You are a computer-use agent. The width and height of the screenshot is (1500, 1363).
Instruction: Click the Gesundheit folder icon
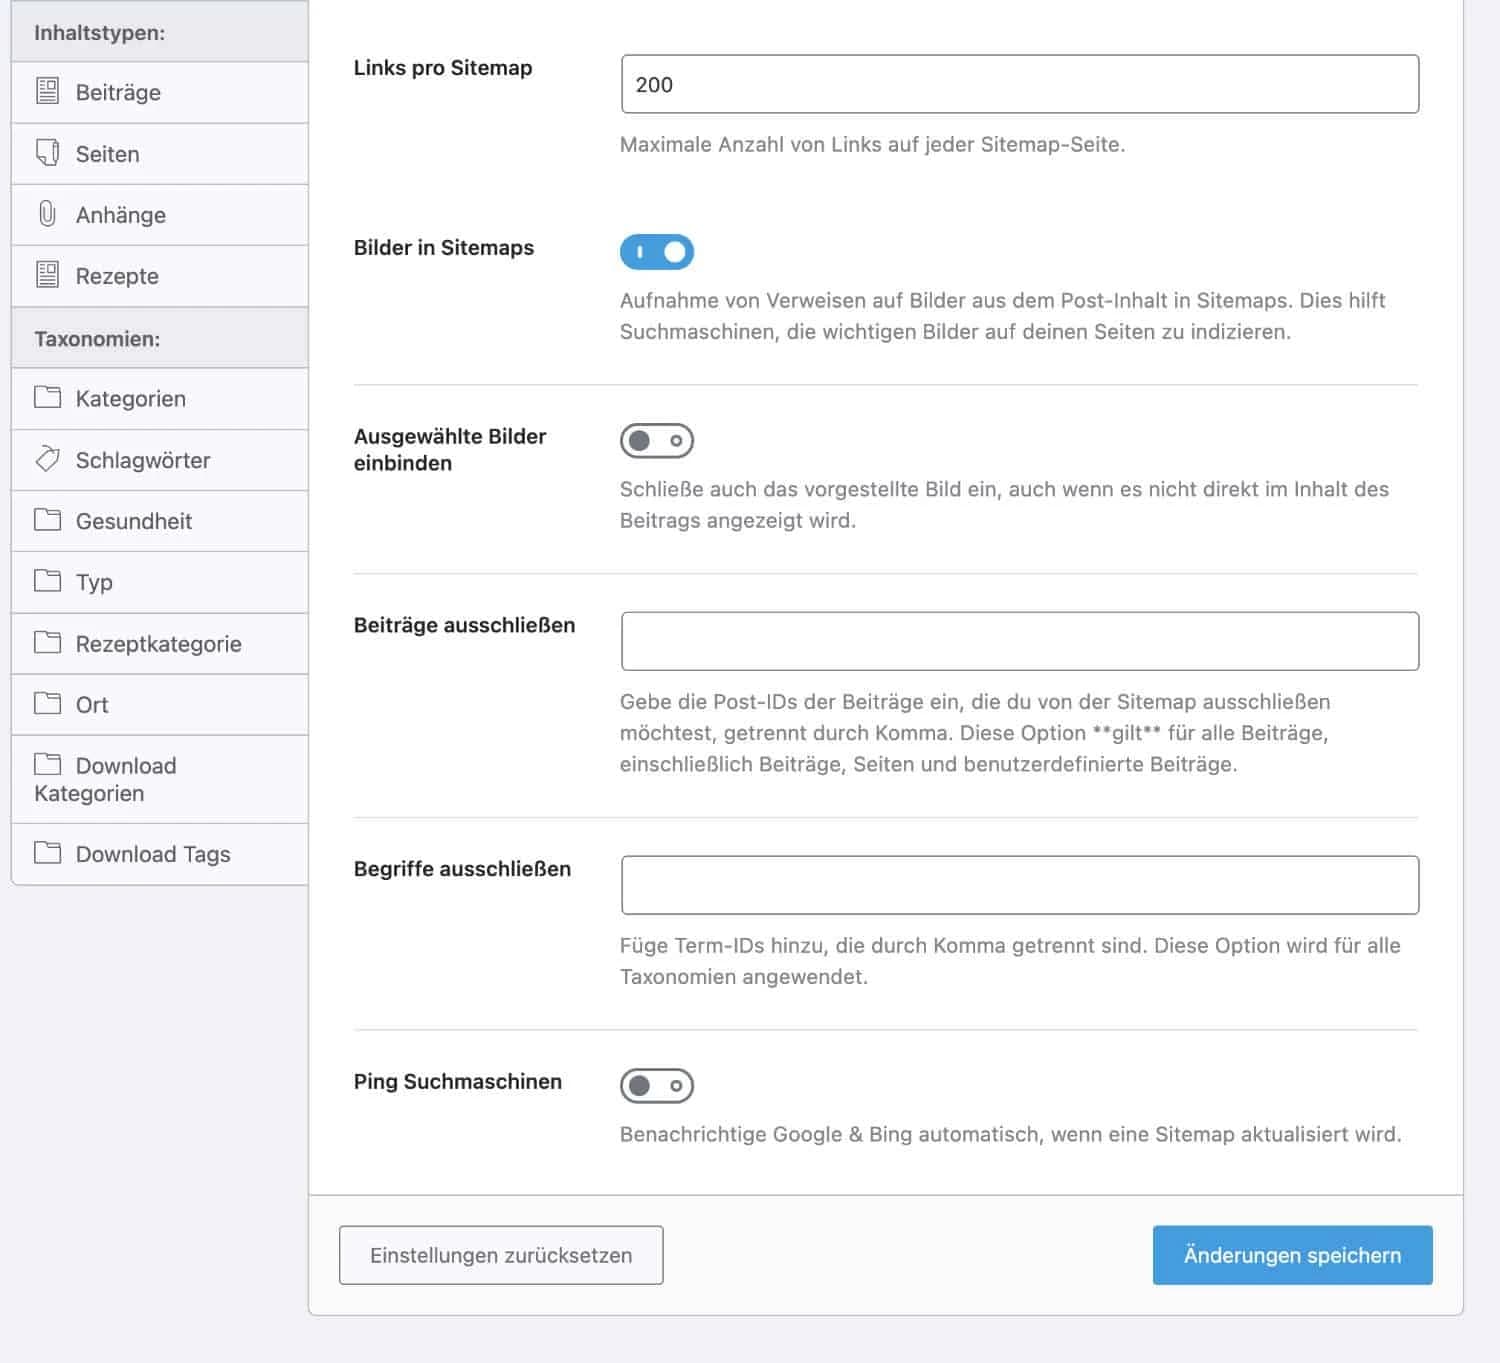tap(47, 520)
